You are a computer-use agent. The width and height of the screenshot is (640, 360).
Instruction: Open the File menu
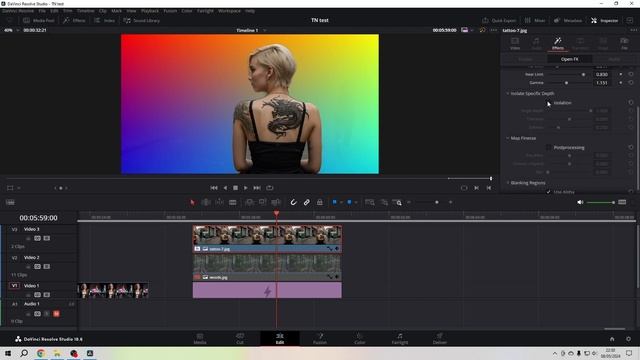tap(42, 11)
